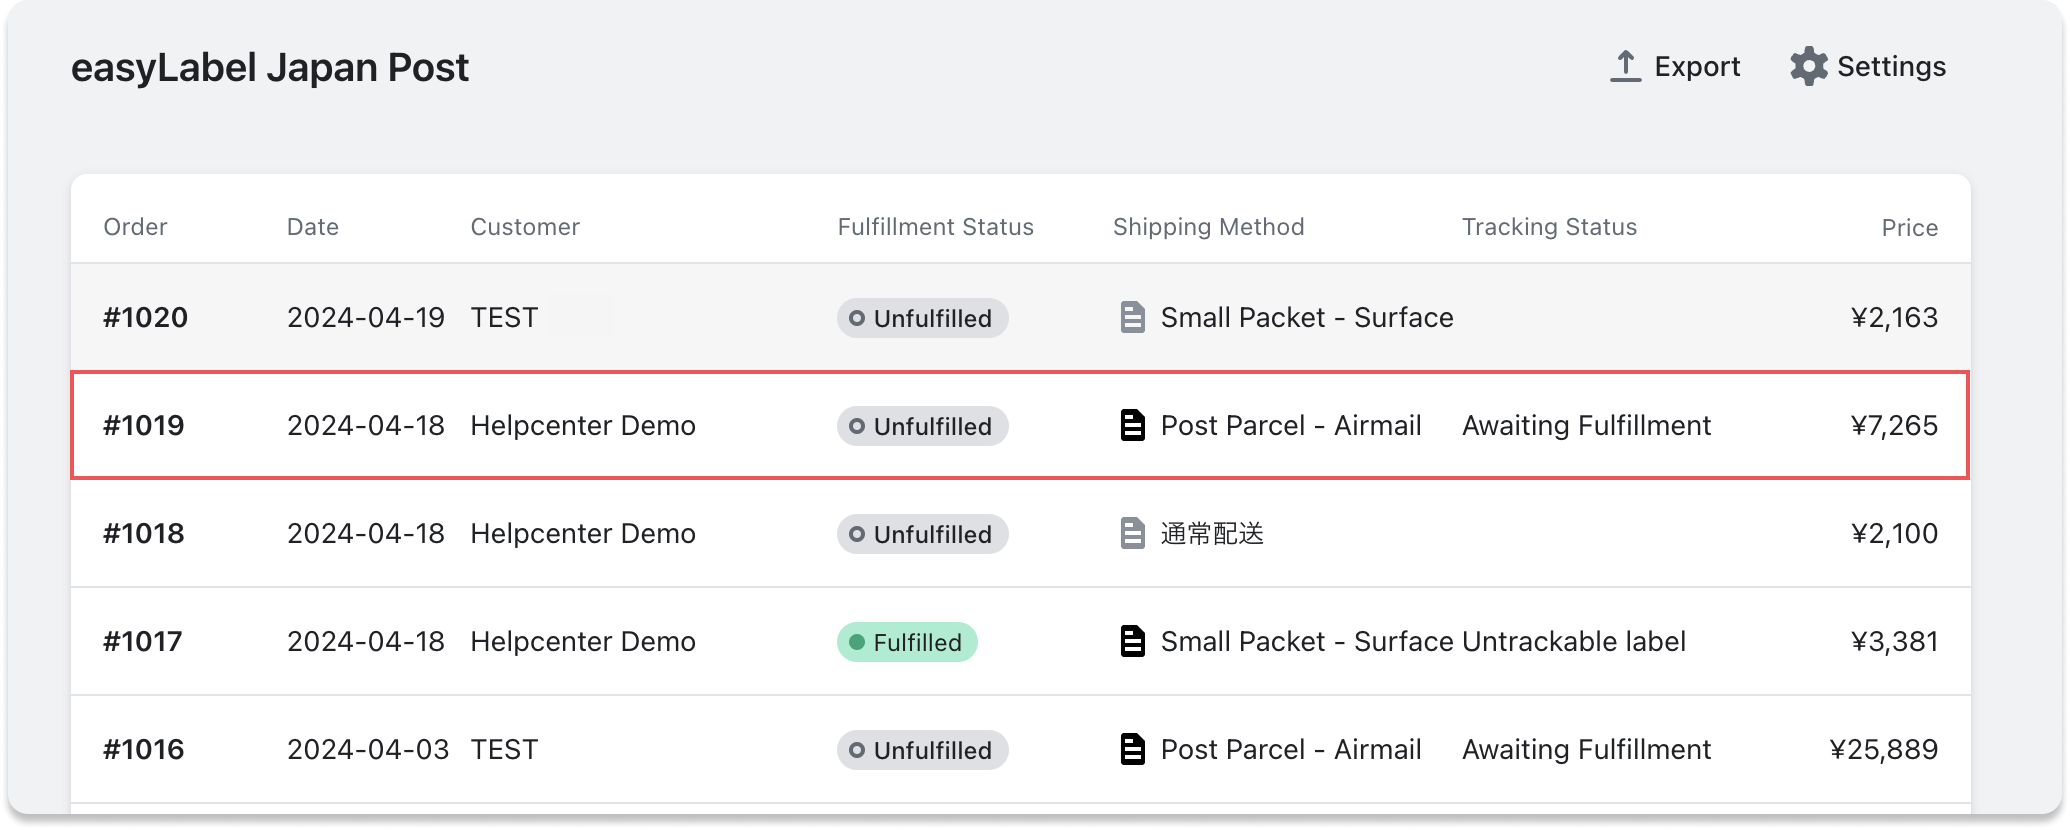
Task: Click the Price column header
Action: pyautogui.click(x=1909, y=228)
